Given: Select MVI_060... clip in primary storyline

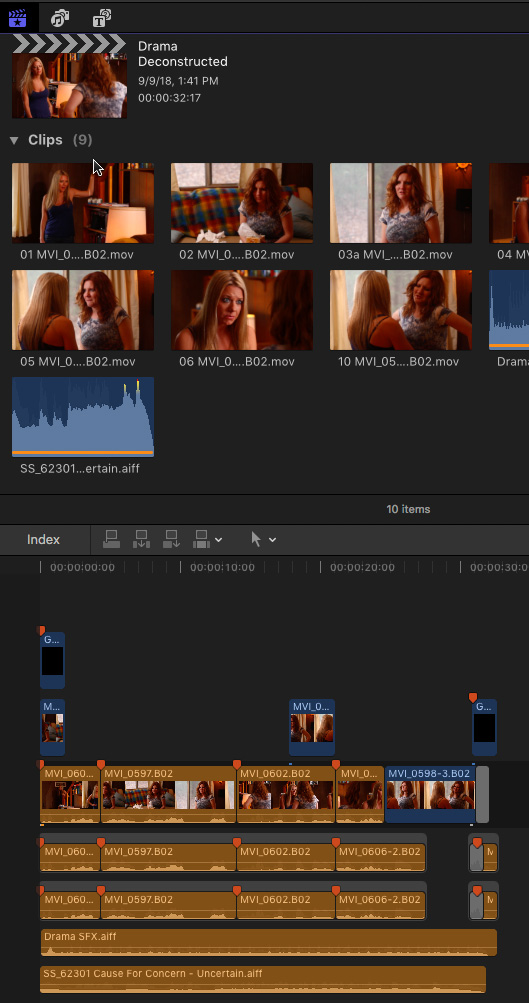Looking at the screenshot, I should coord(70,795).
